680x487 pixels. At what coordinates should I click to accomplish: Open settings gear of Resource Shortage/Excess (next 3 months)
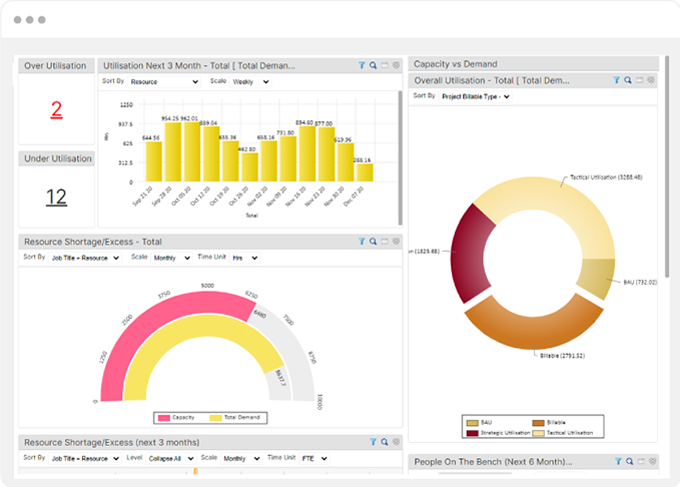[x=396, y=441]
